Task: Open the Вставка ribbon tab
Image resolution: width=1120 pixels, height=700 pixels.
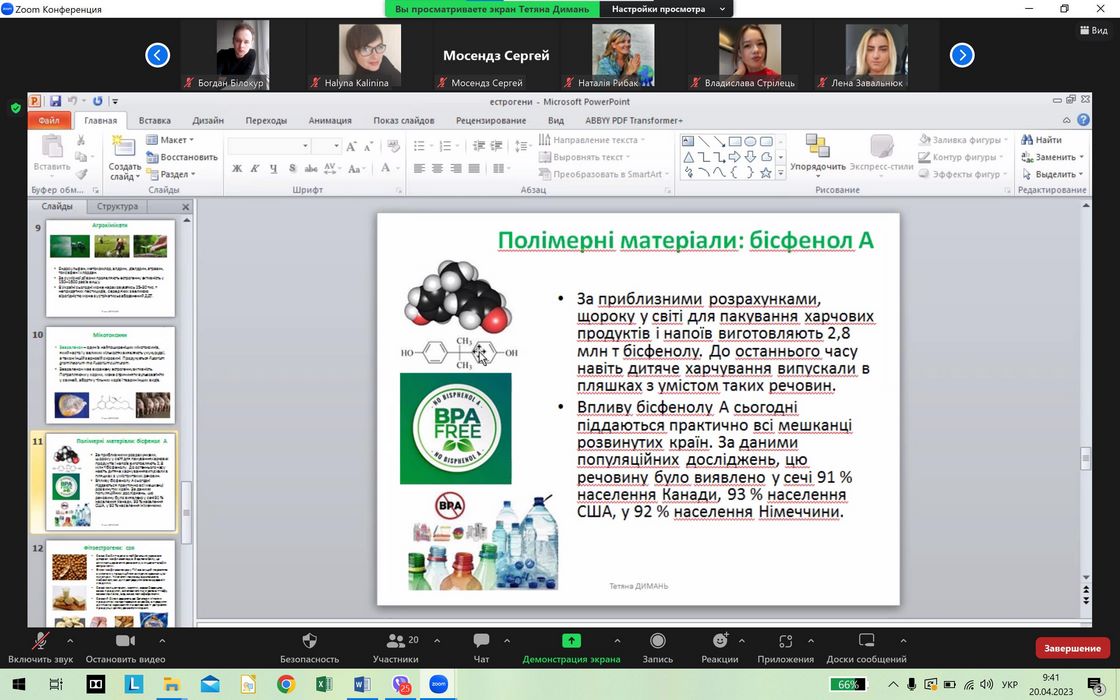Action: [154, 120]
